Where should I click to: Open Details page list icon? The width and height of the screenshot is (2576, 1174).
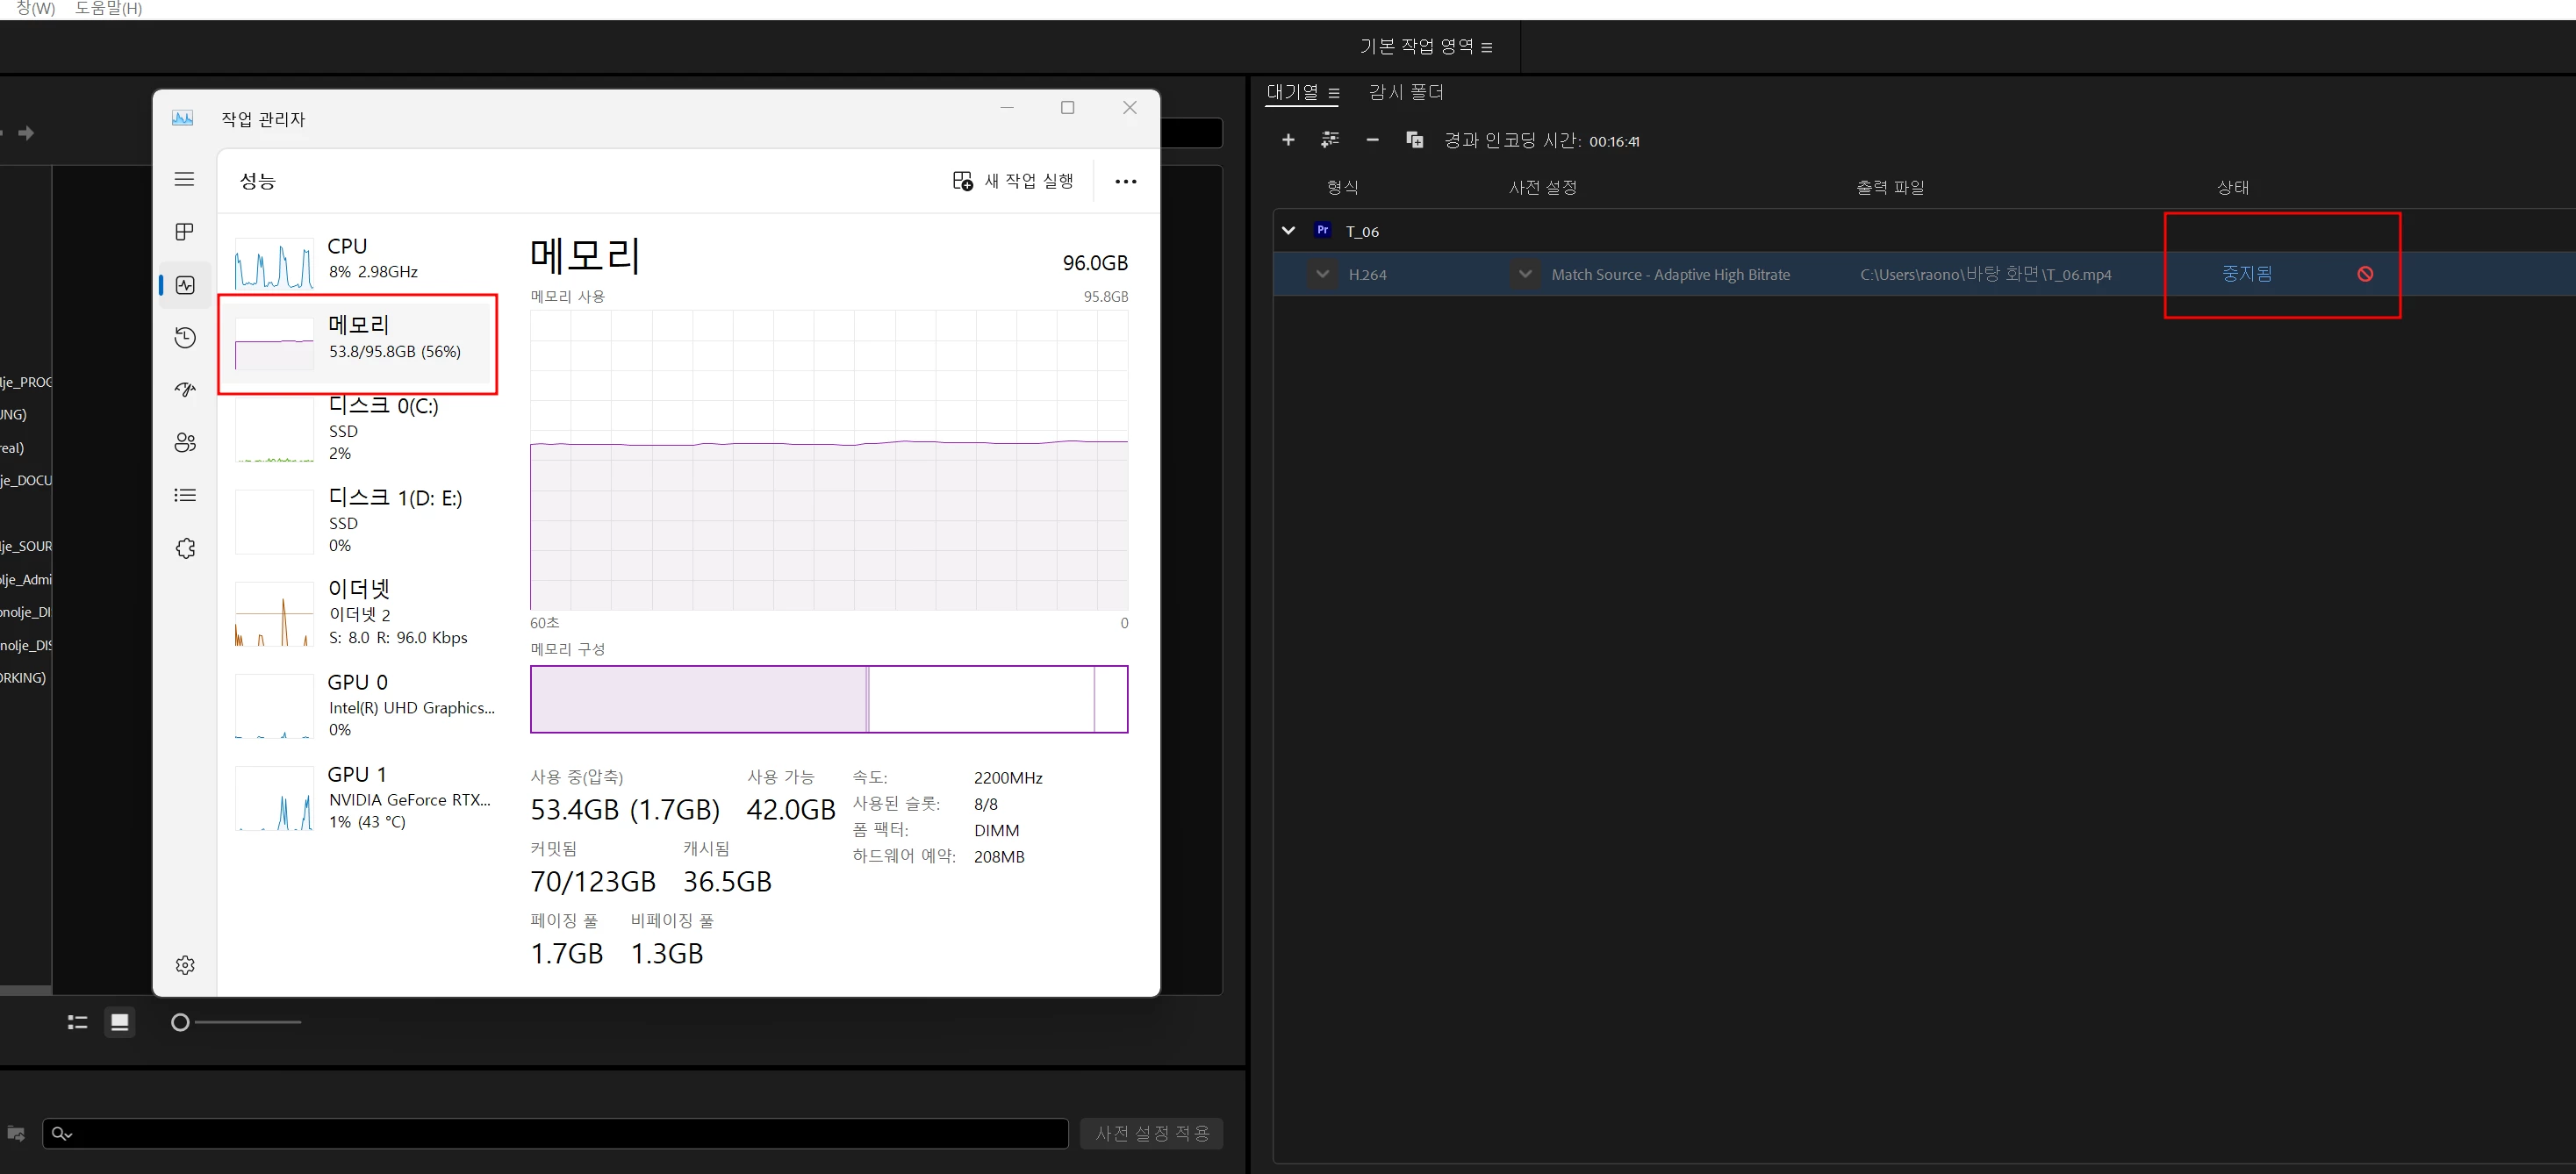click(185, 495)
